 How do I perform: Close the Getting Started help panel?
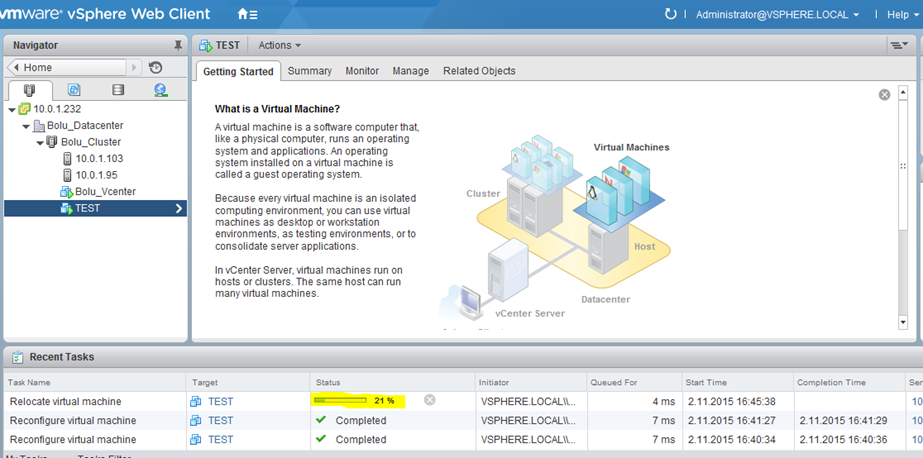click(884, 95)
